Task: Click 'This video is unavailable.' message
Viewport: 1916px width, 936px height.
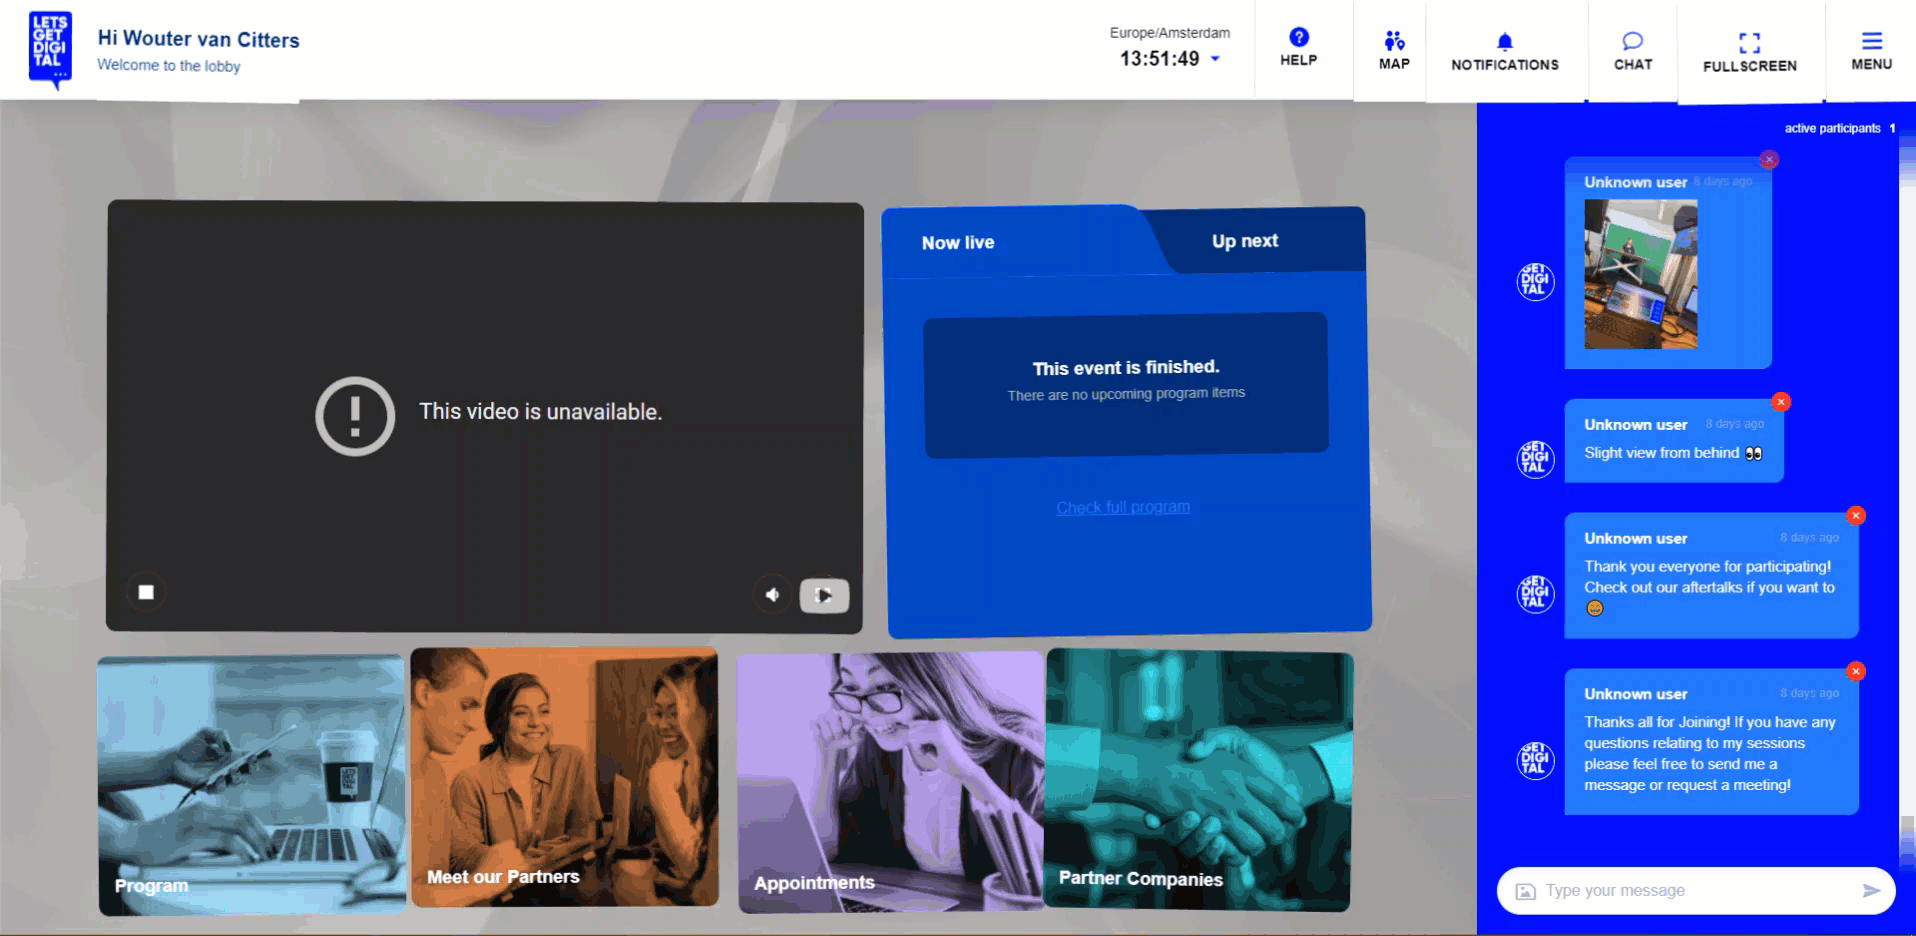Action: tap(540, 411)
